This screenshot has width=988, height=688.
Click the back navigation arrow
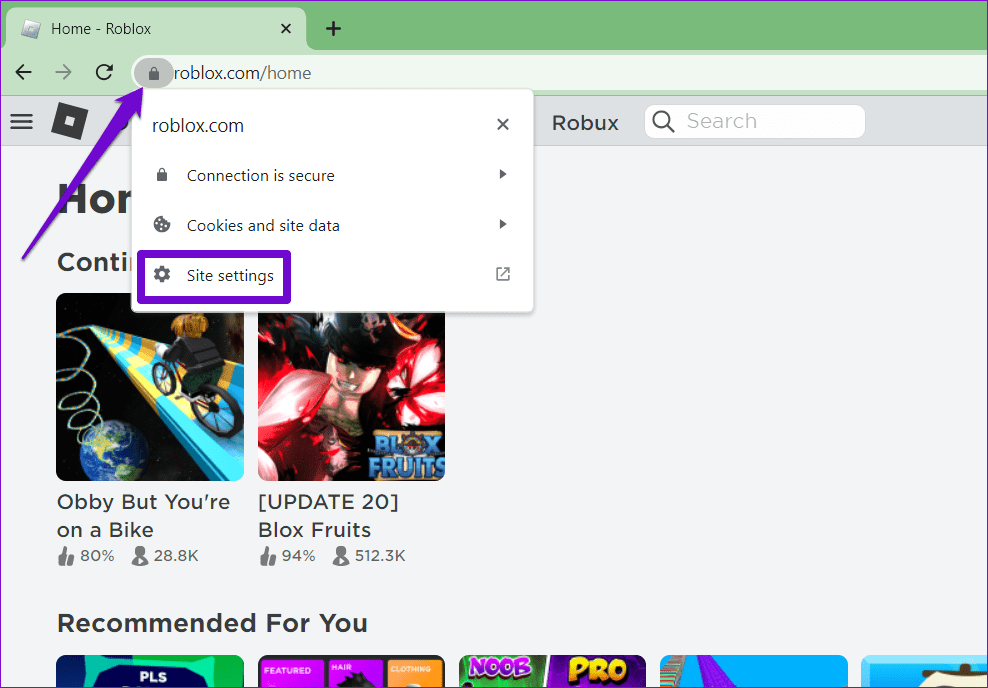pyautogui.click(x=23, y=72)
